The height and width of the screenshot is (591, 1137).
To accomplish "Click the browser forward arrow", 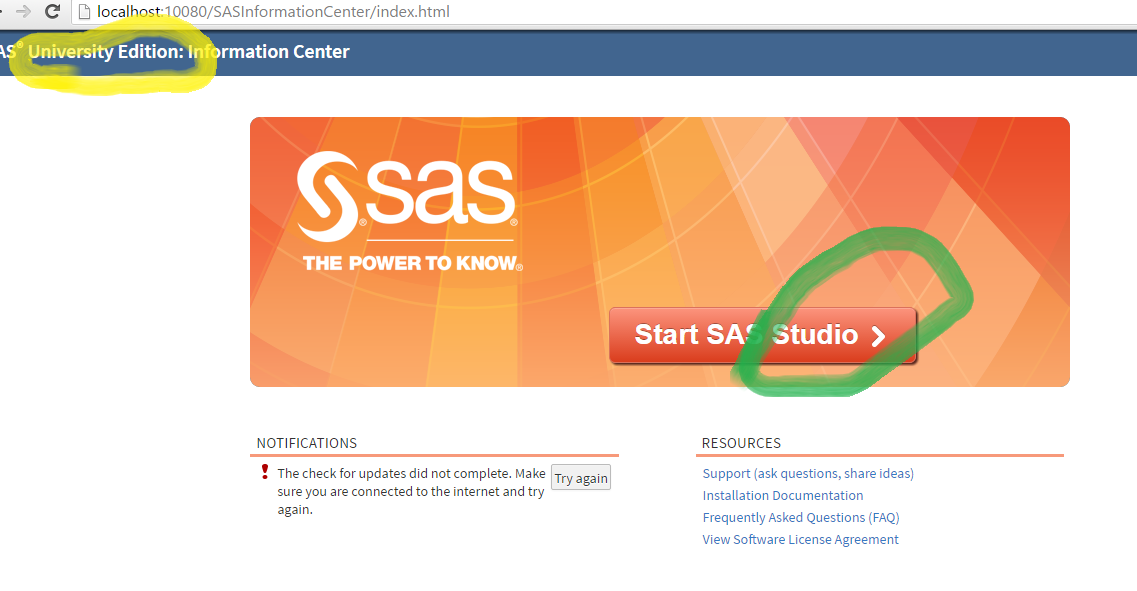I will pyautogui.click(x=23, y=12).
